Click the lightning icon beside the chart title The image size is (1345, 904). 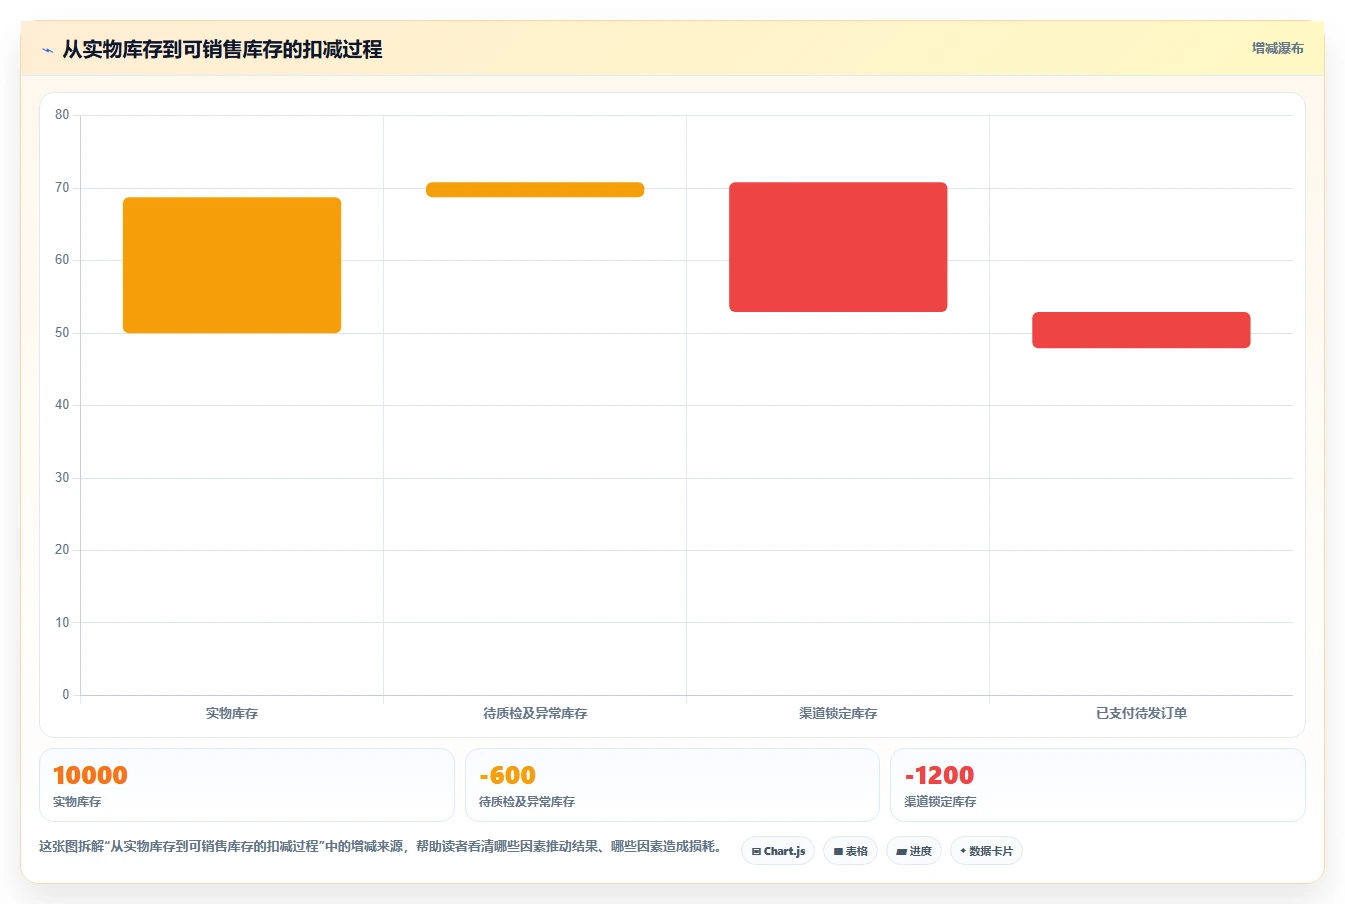coord(47,50)
